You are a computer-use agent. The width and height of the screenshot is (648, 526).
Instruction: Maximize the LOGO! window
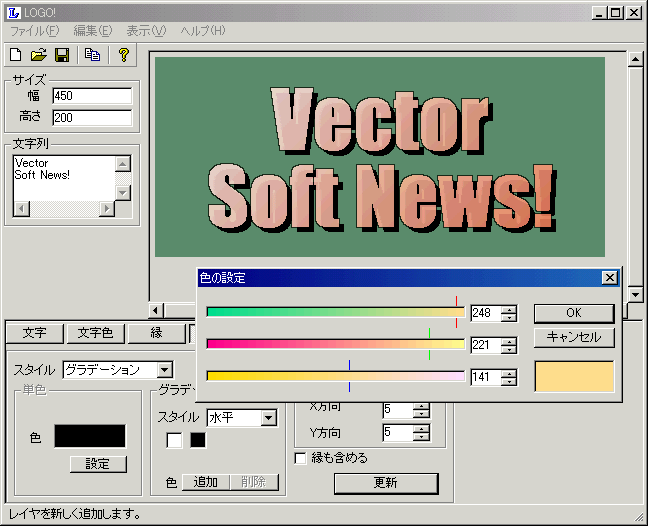tap(616, 13)
